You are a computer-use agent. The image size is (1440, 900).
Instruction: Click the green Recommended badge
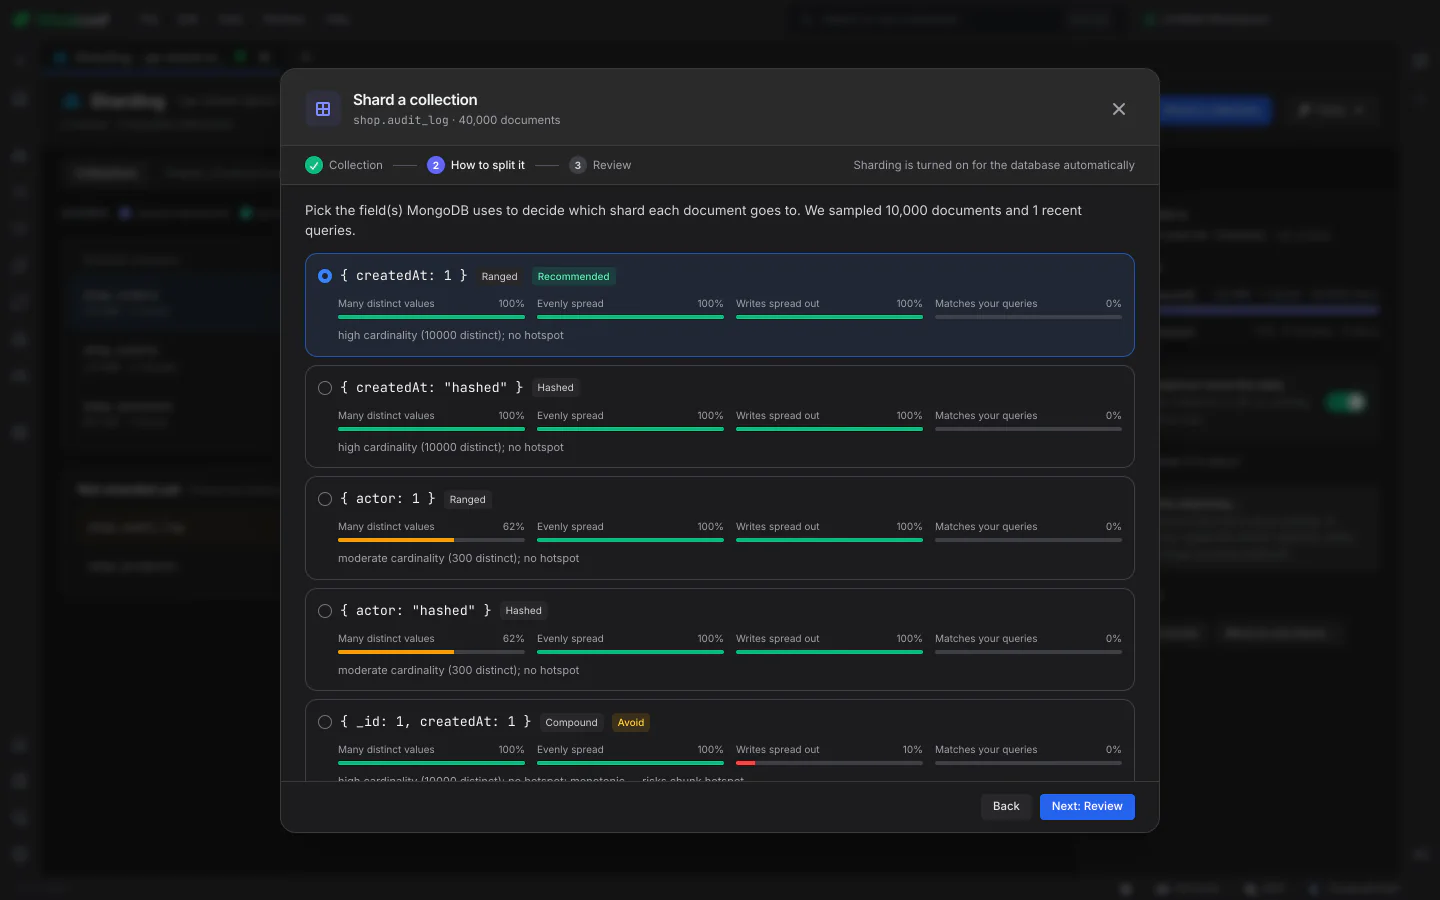[x=573, y=276]
